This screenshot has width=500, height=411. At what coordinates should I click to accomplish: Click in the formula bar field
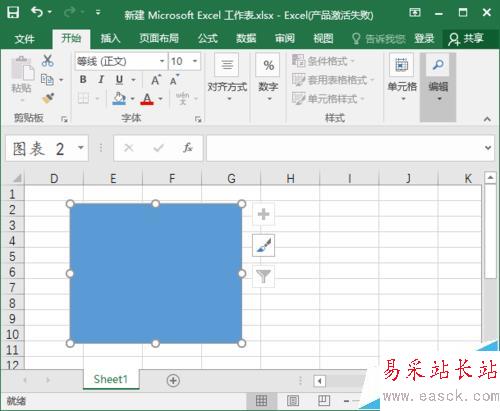345,148
